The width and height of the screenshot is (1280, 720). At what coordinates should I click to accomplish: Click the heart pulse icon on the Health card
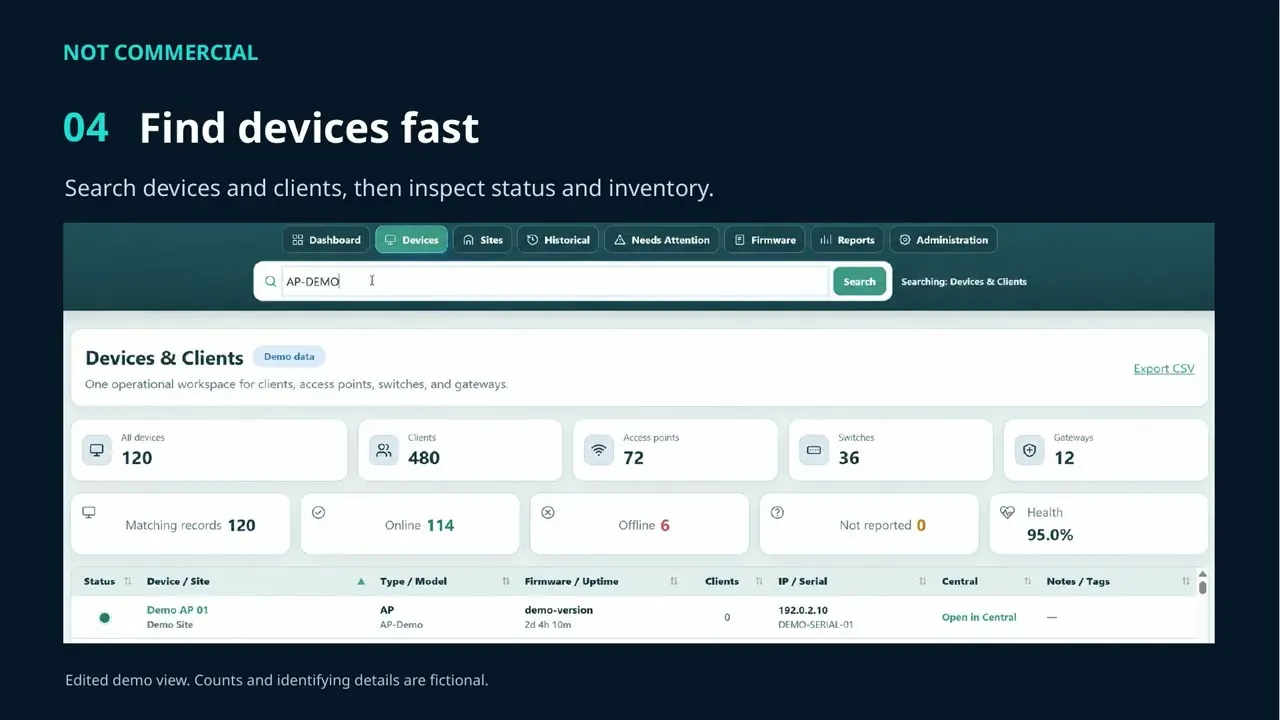[1007, 512]
